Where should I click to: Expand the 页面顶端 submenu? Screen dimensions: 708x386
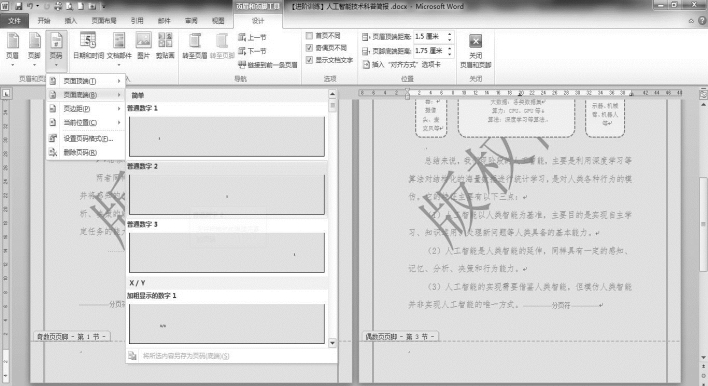pyautogui.click(x=85, y=81)
